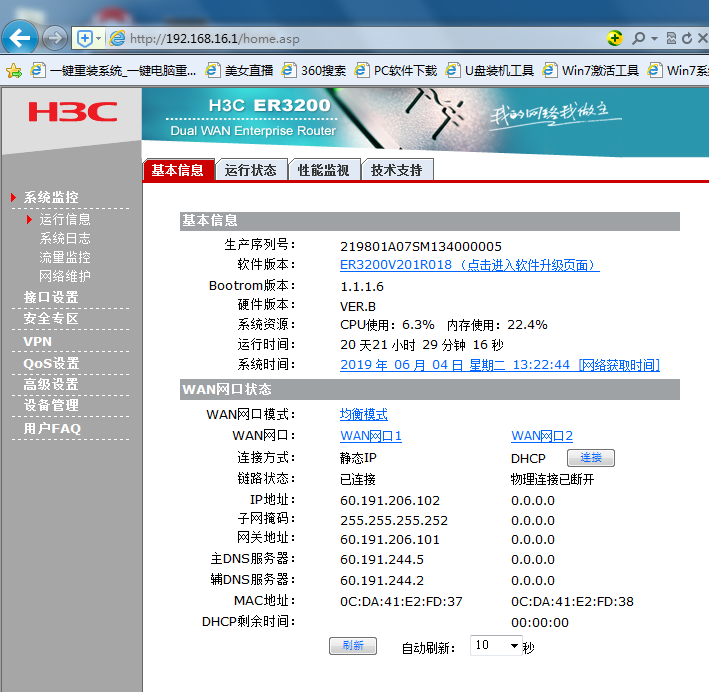709x692 pixels.
Task: Open the WAN网口1 link
Action: click(x=371, y=436)
